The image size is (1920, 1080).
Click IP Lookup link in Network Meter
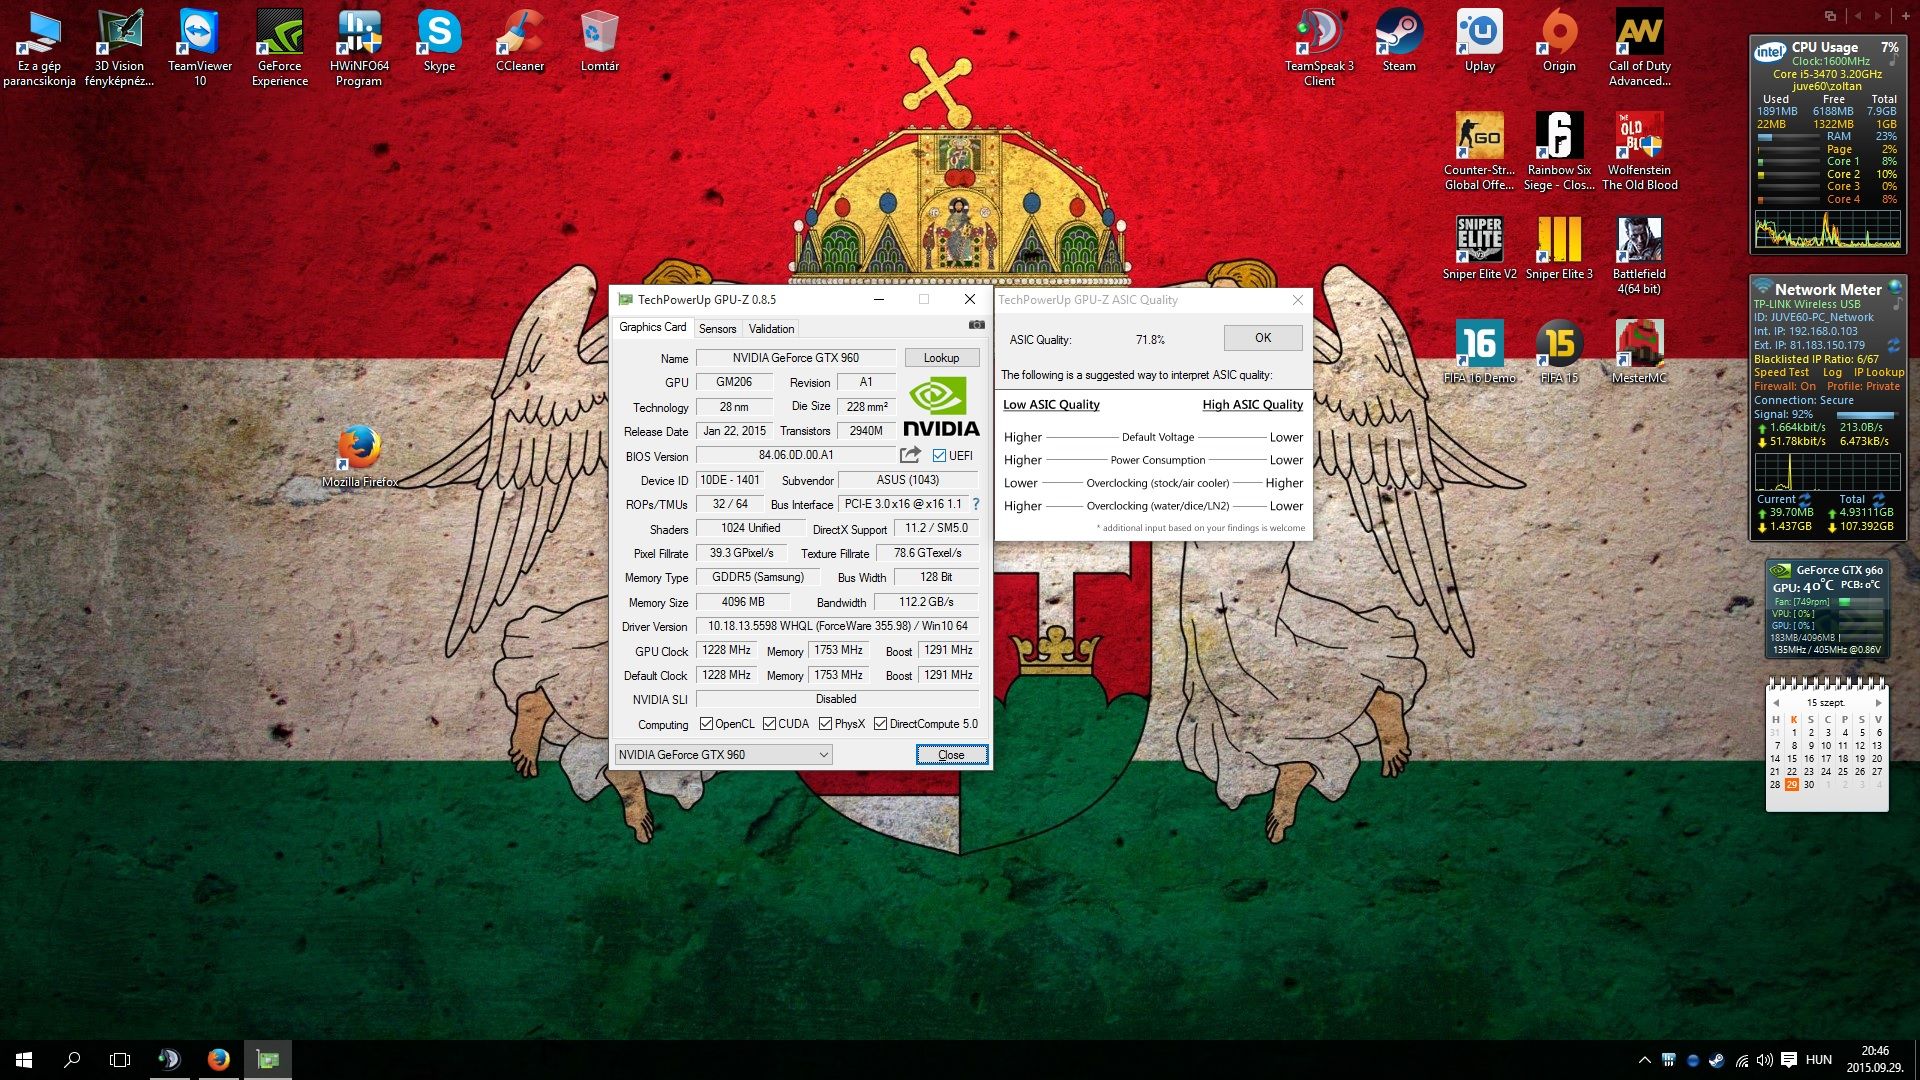[x=1879, y=372]
